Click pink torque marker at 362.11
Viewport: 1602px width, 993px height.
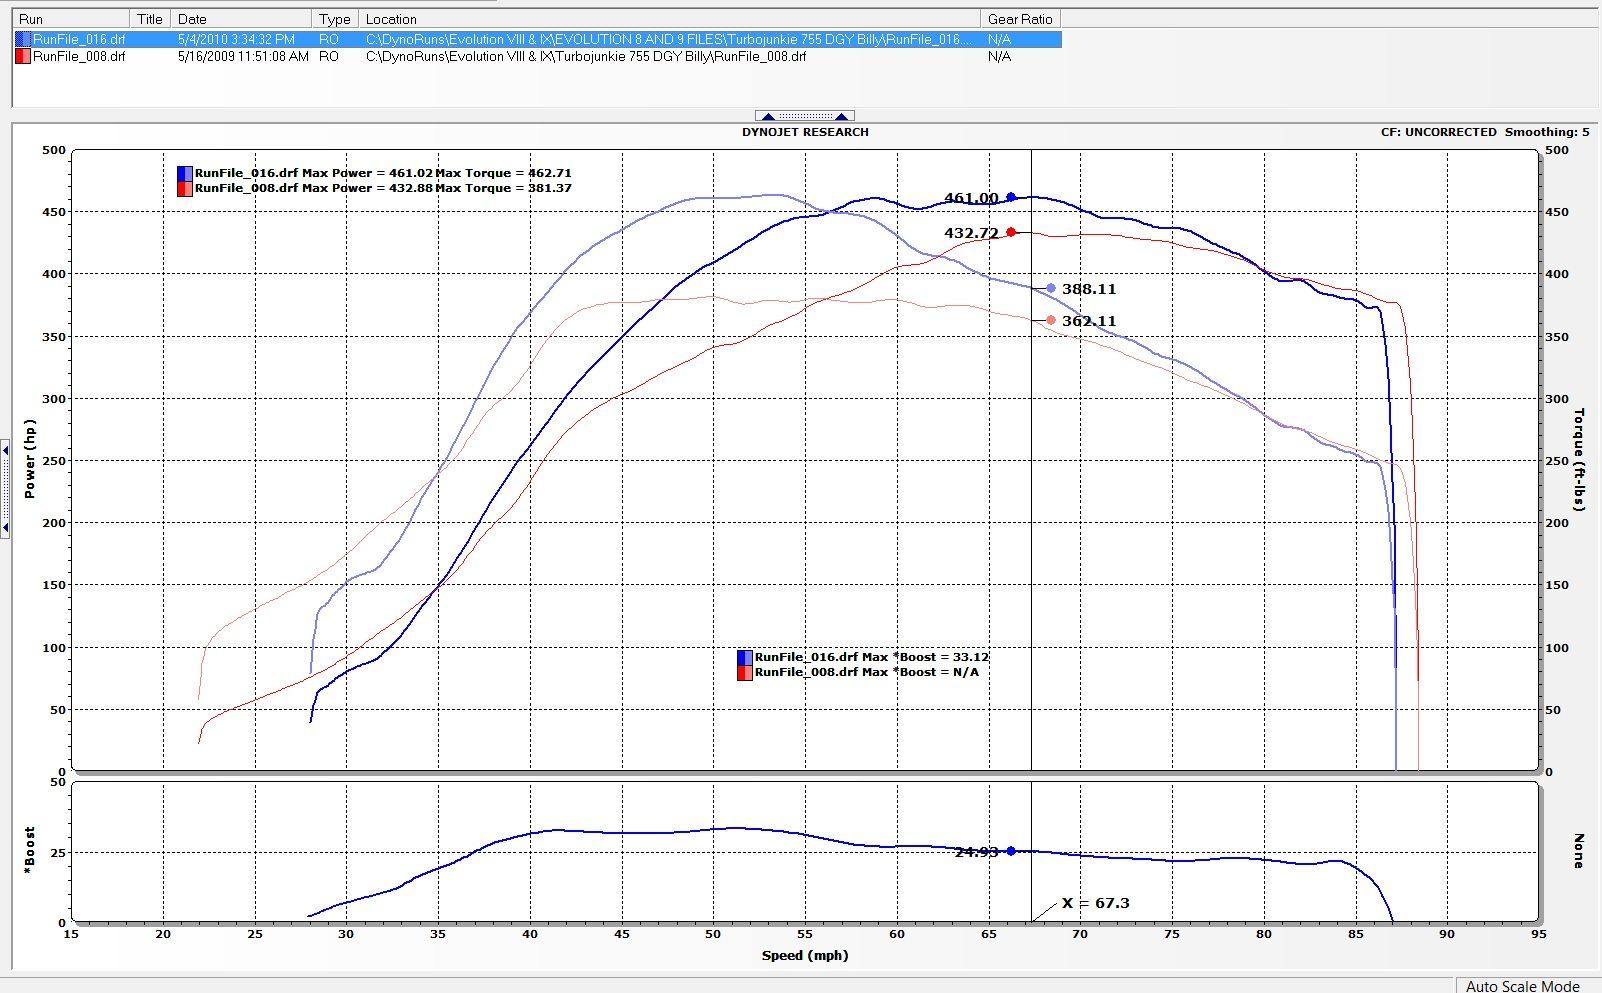tap(1051, 321)
